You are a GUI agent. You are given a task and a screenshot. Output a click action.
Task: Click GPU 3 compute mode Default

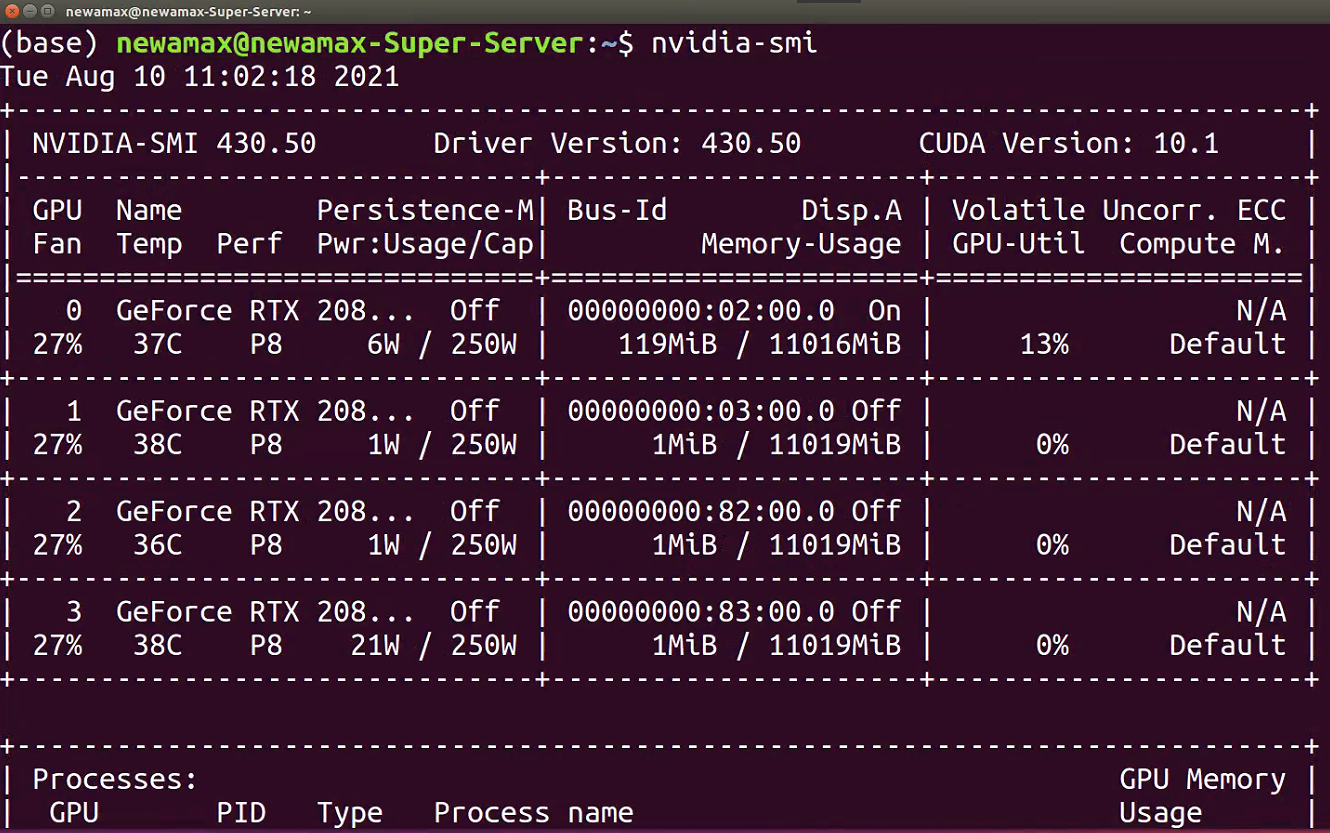[1227, 644]
